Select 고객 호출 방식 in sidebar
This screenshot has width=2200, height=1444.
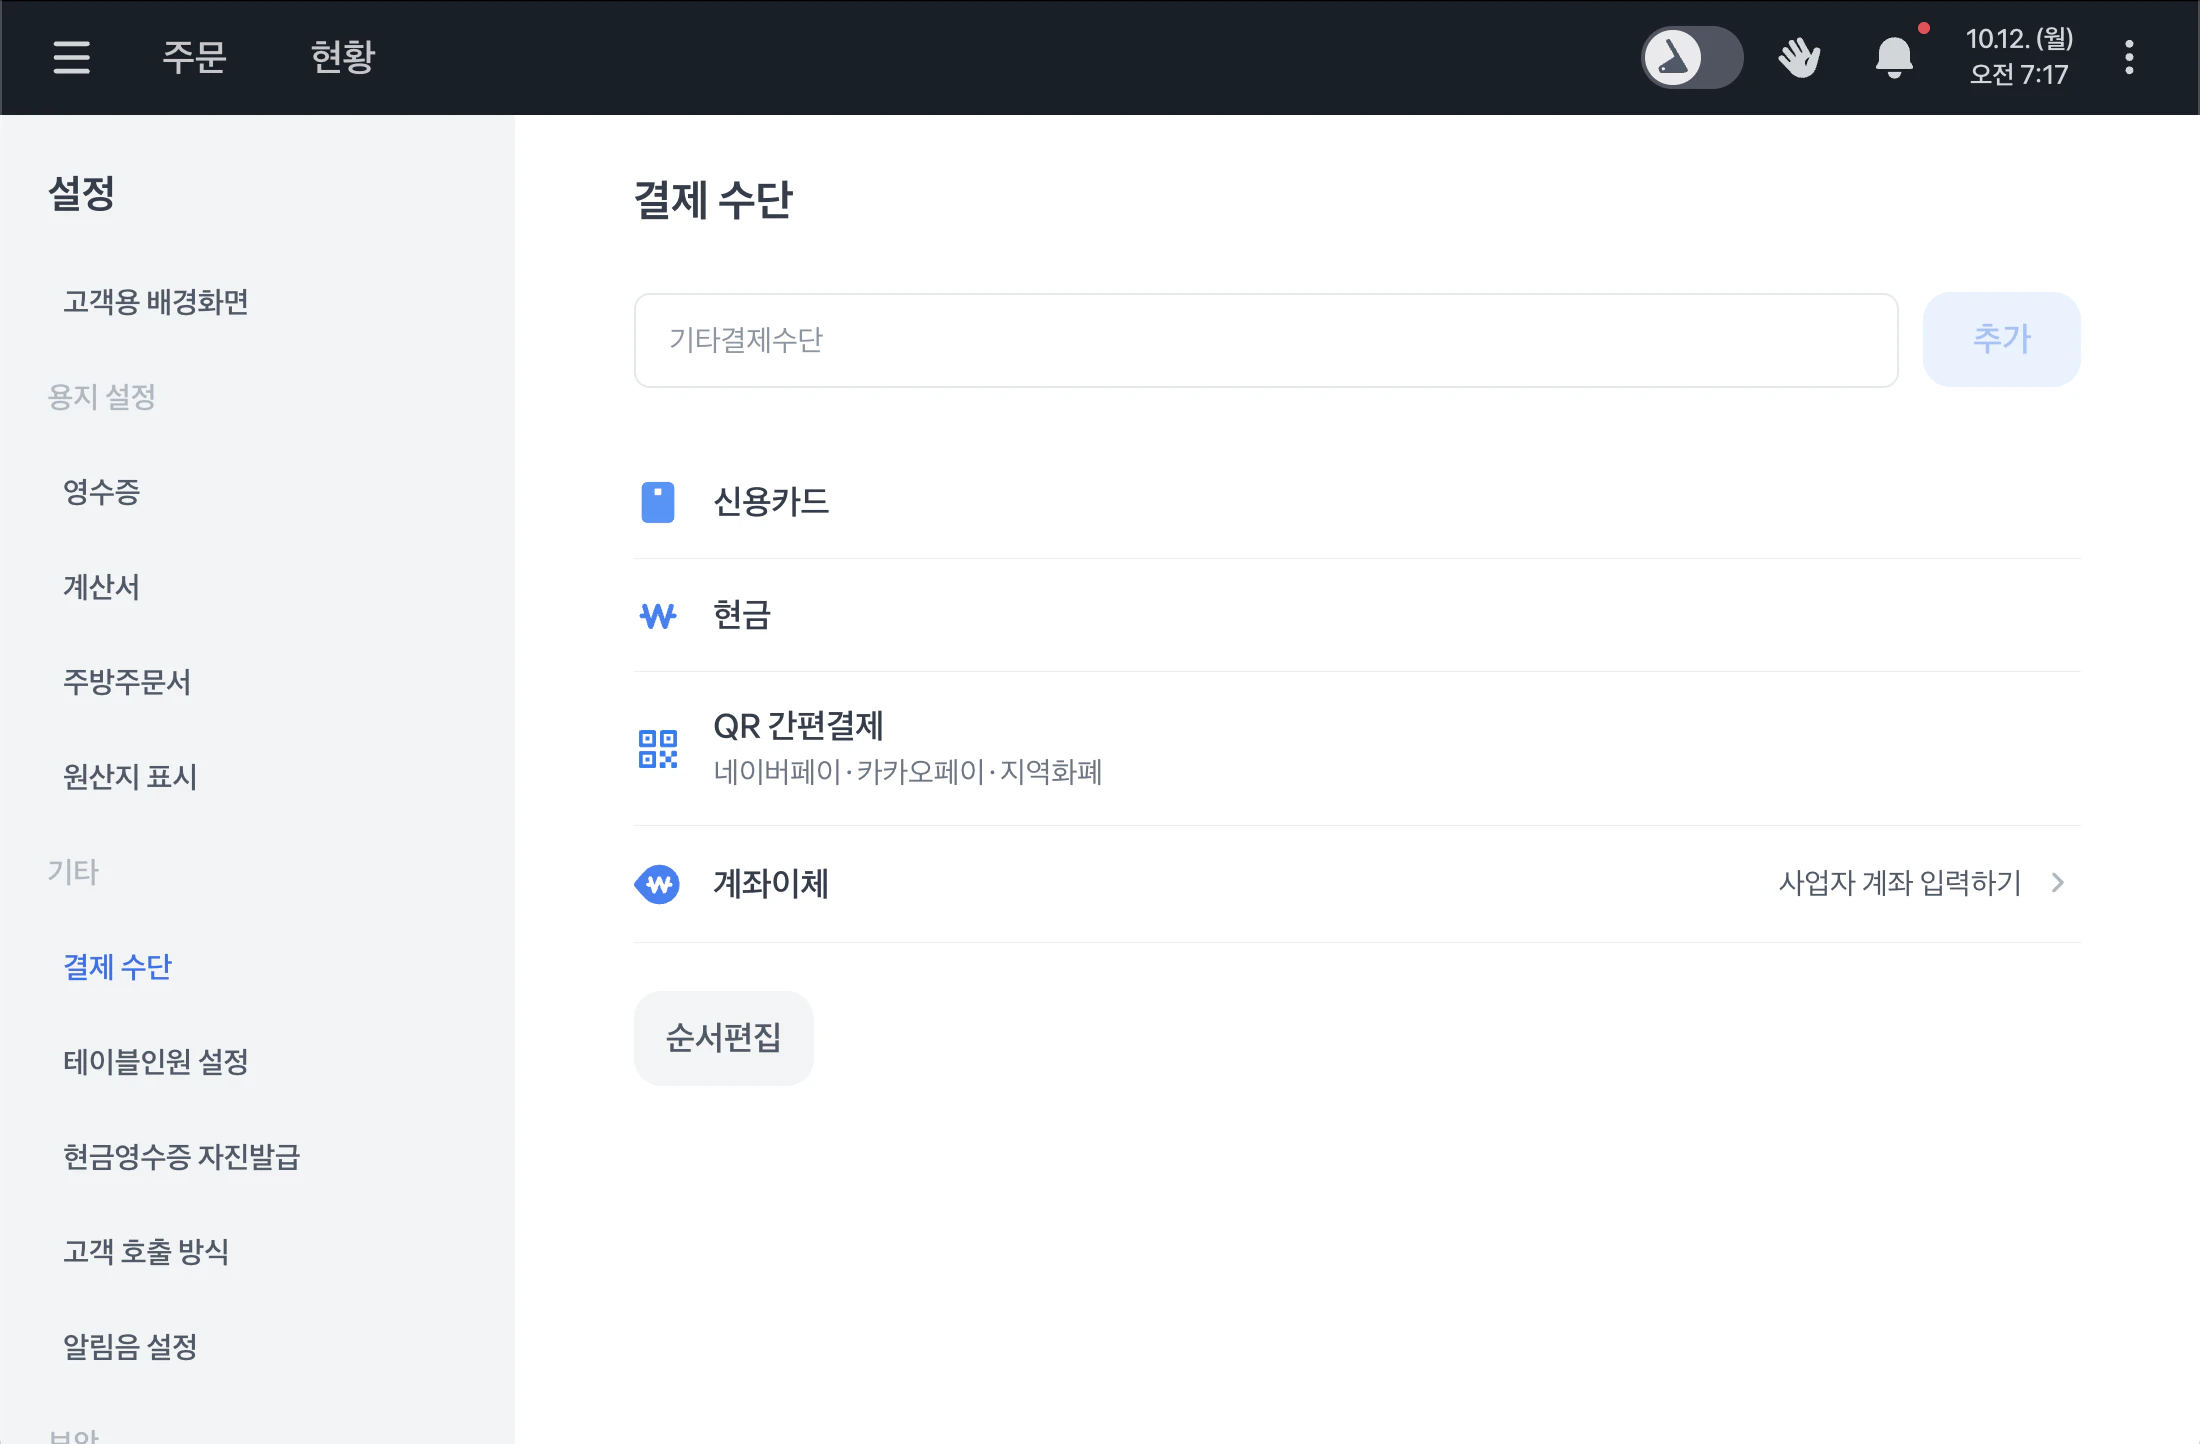click(x=146, y=1252)
